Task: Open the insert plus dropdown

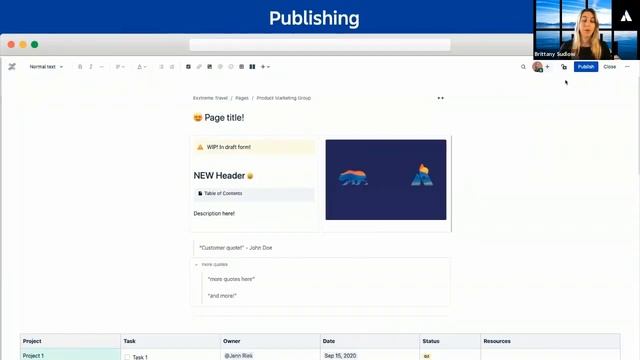Action: tap(265, 67)
